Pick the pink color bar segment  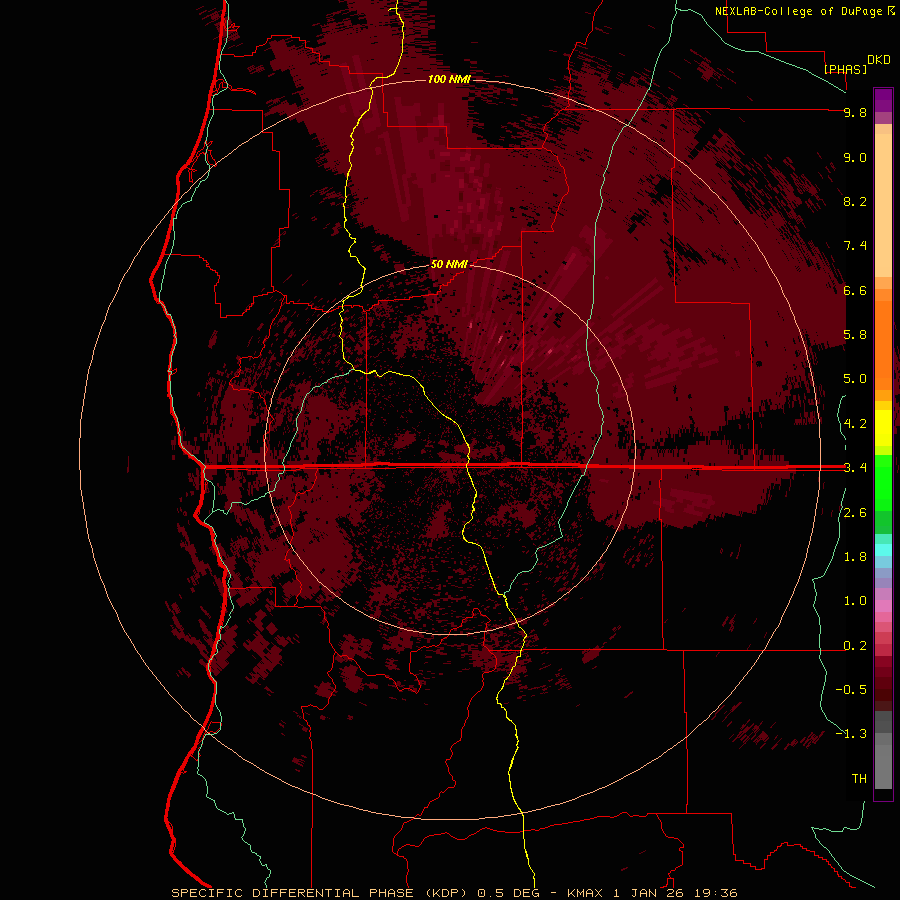tap(883, 606)
